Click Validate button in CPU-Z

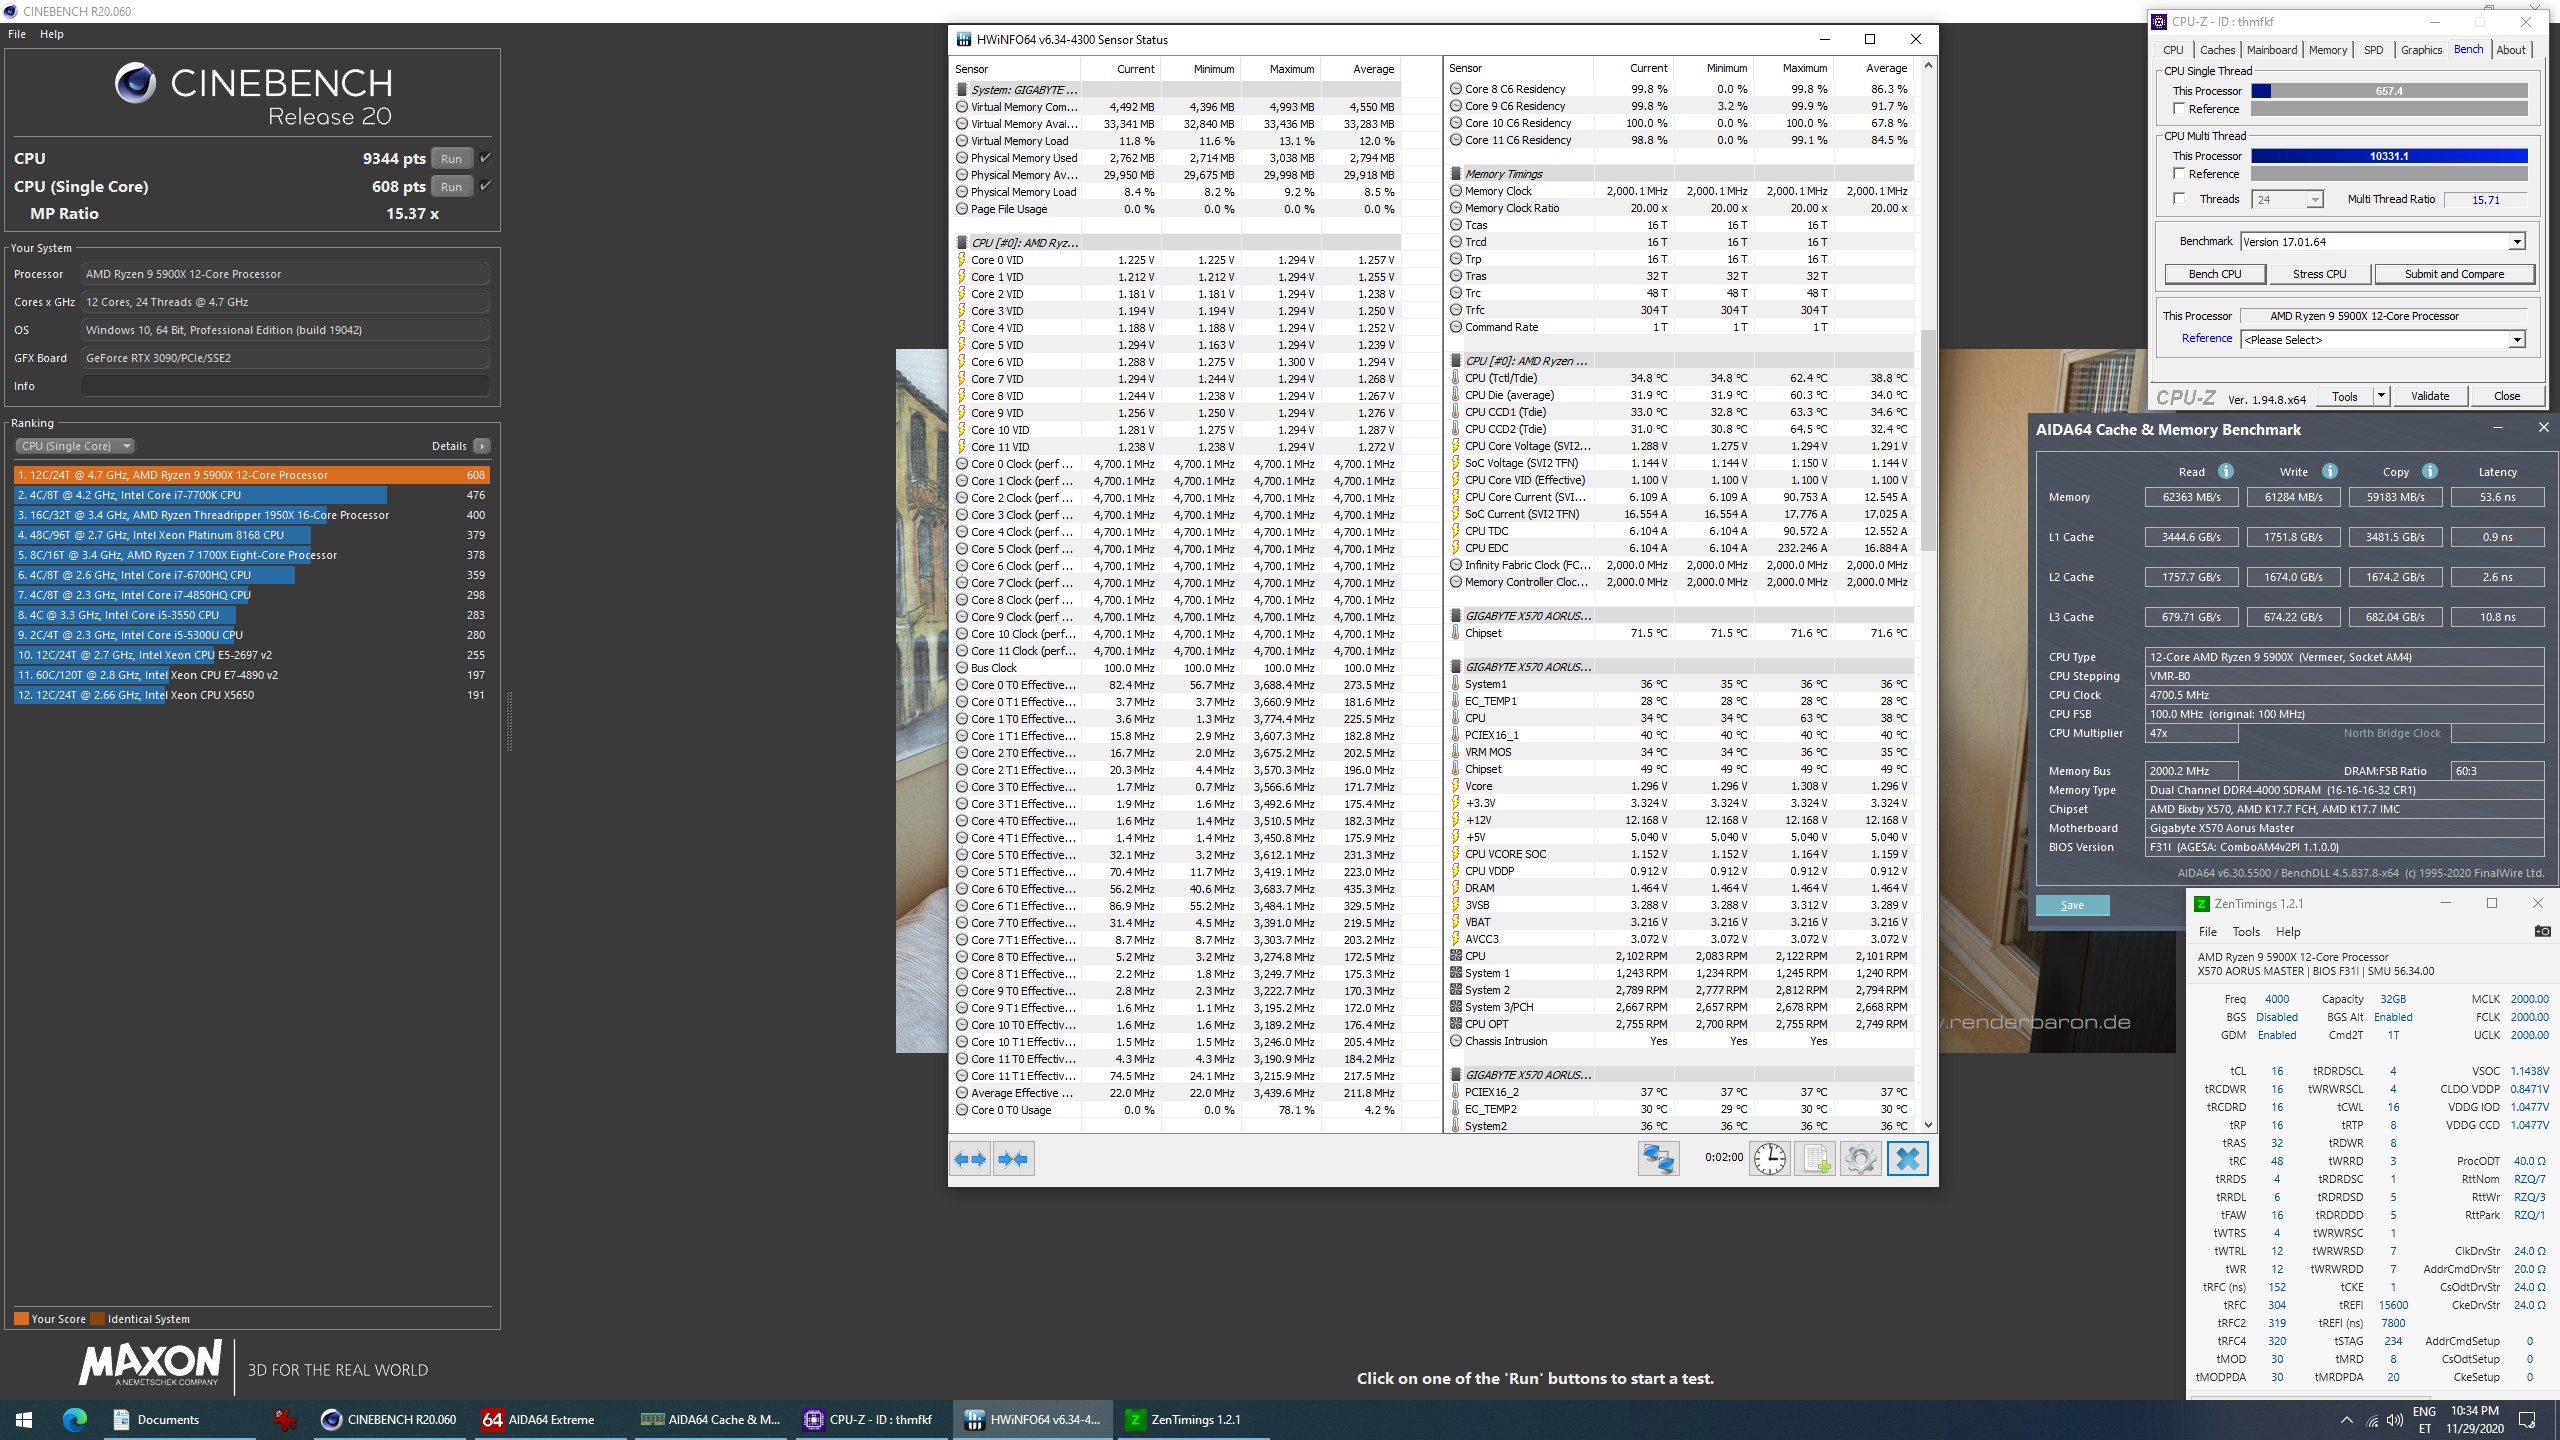pos(2429,396)
